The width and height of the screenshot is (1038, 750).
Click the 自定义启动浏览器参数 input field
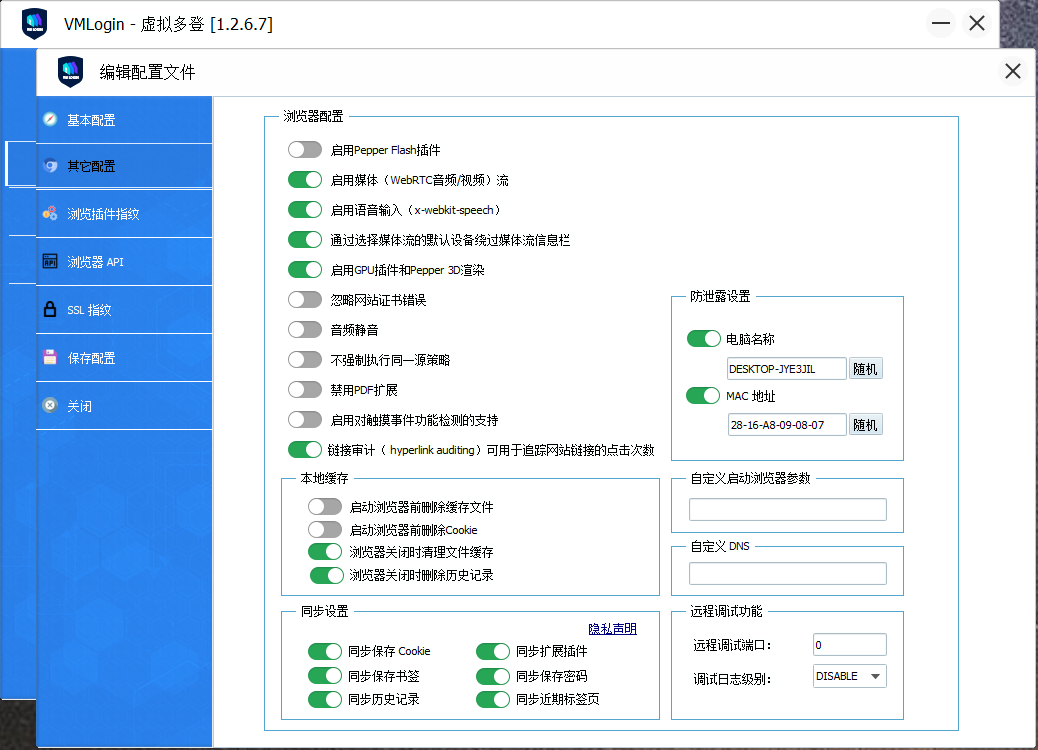[x=788, y=509]
